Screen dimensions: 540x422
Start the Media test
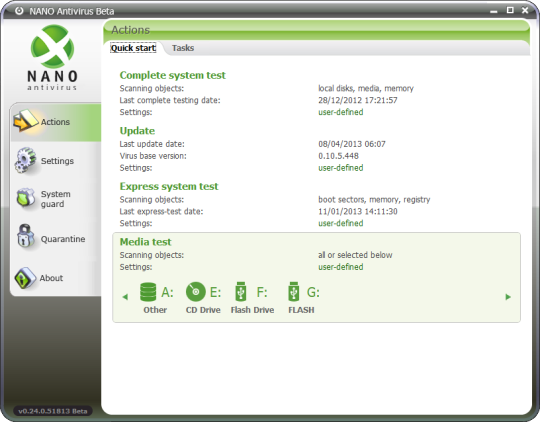[145, 242]
